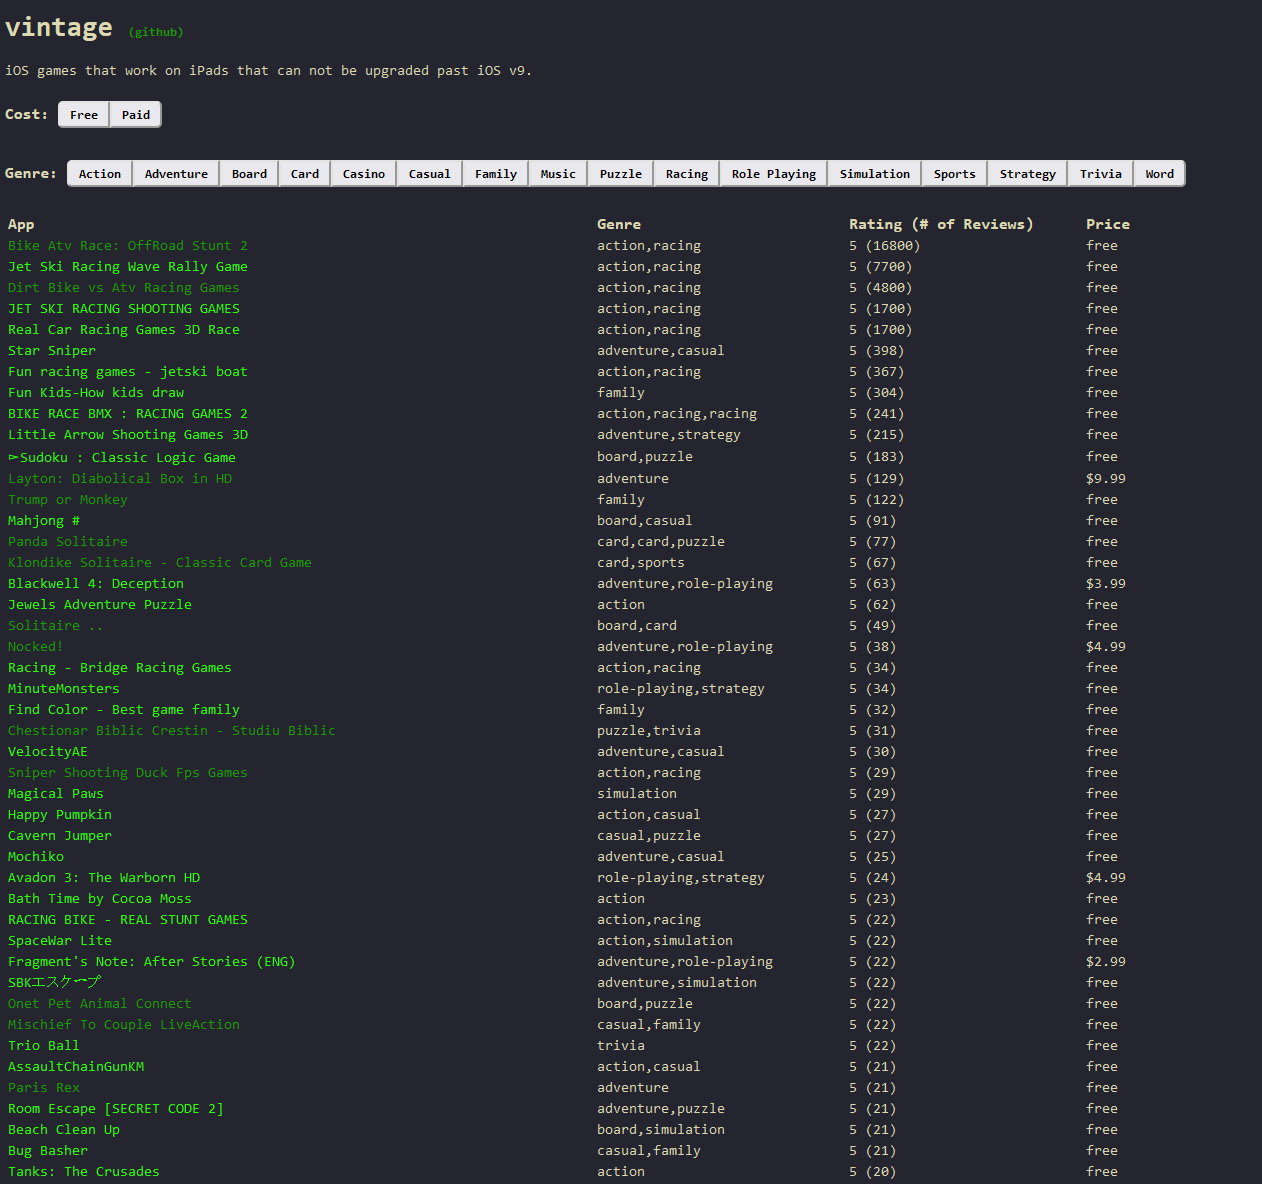The image size is (1262, 1184).
Task: Open JET SKI RACING SHOOTING GAMES link
Action: (x=124, y=309)
